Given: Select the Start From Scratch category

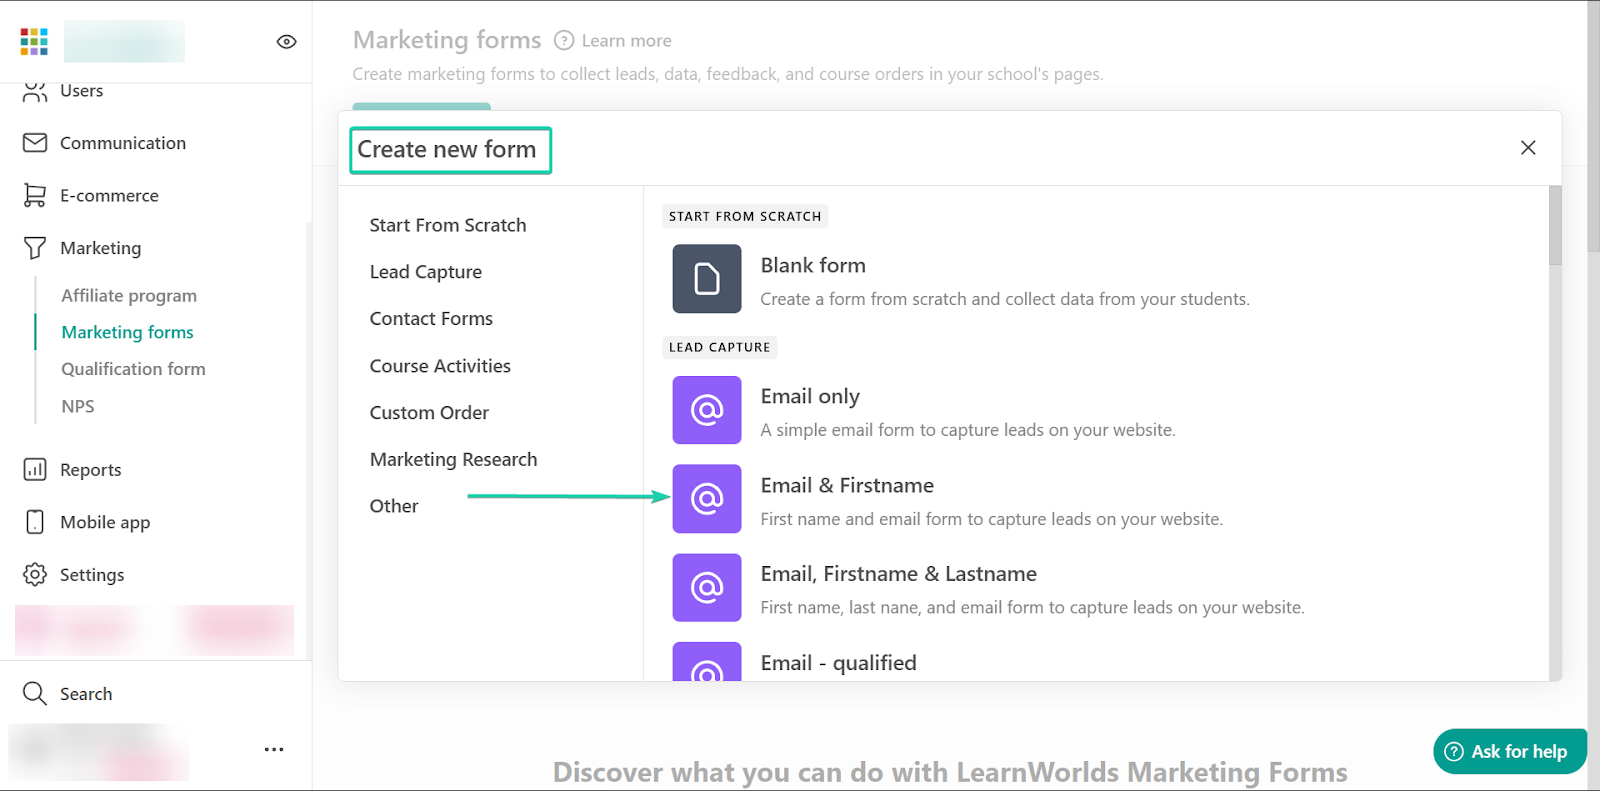Looking at the screenshot, I should coord(448,225).
